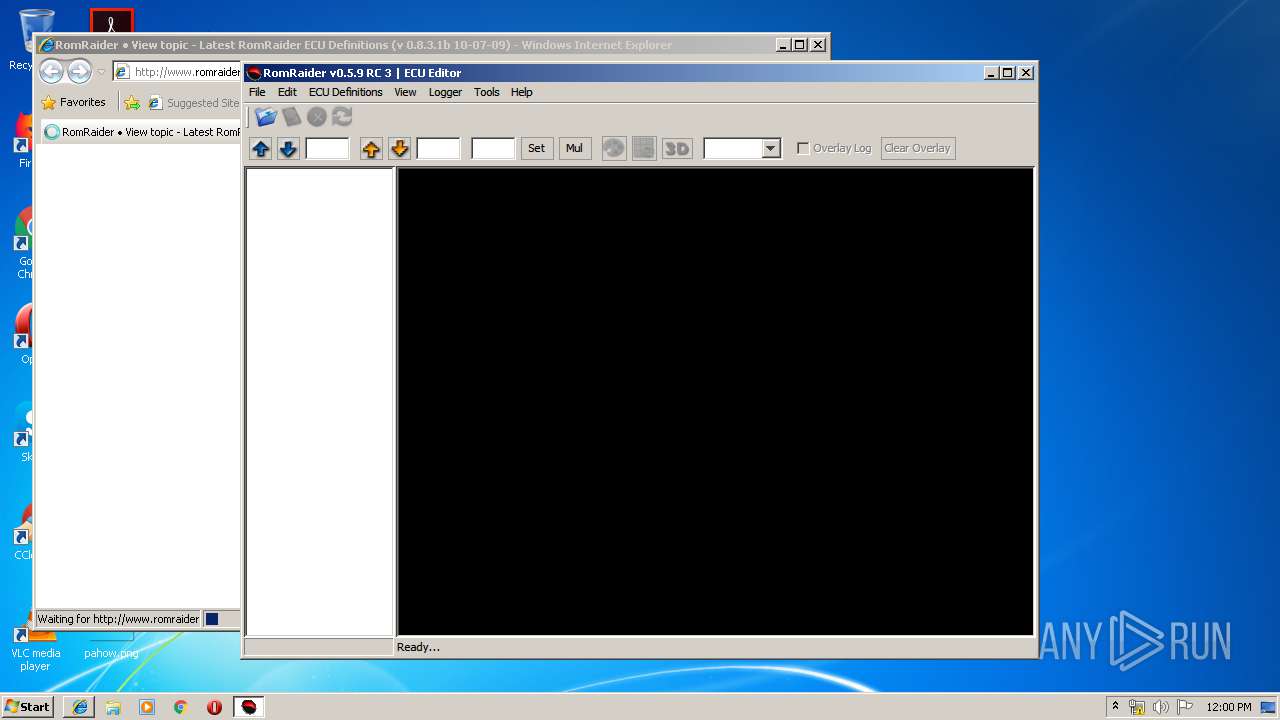Click the IE Favorites star button
Screen dimensions: 1280x720
pyautogui.click(x=73, y=102)
